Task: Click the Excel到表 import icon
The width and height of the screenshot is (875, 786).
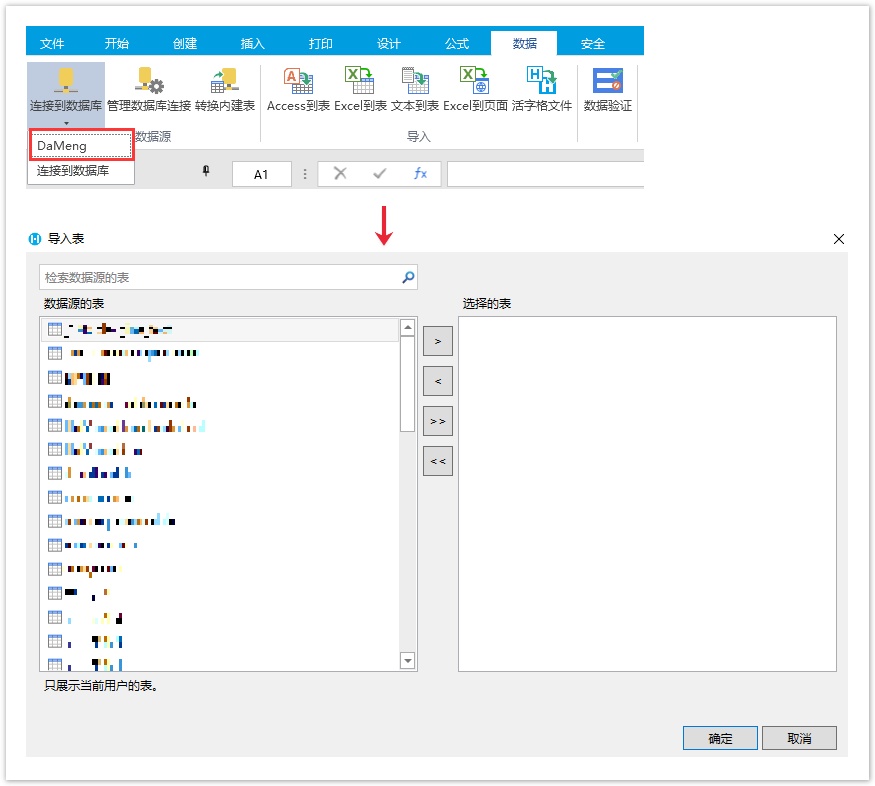Action: tap(360, 82)
